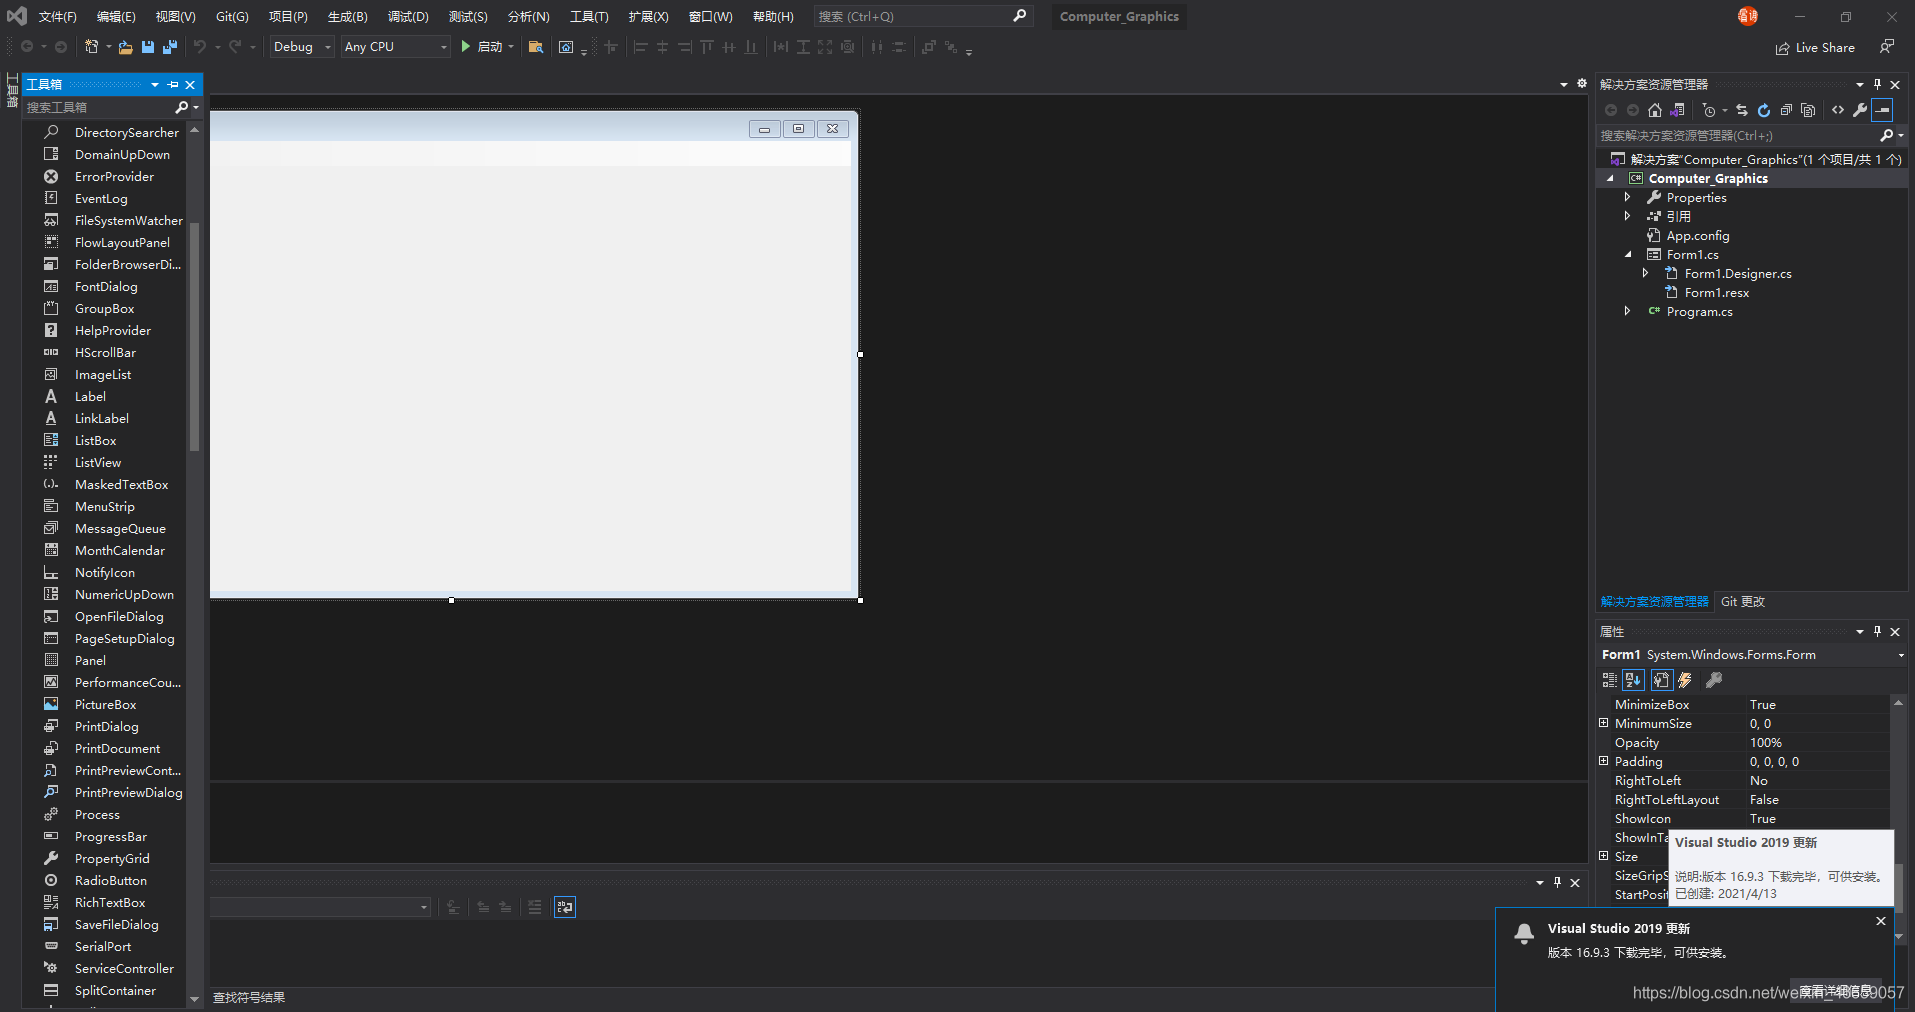Click the Property Pages wrench icon in the Properties panel

1714,680
